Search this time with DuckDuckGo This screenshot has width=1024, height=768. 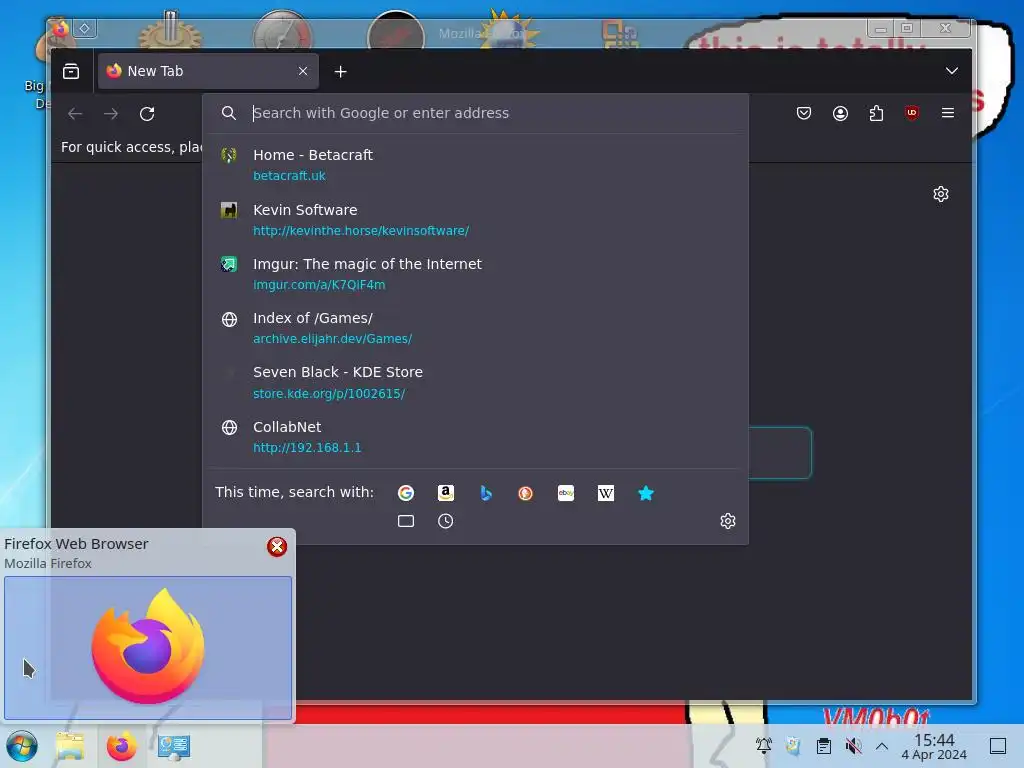click(x=525, y=493)
